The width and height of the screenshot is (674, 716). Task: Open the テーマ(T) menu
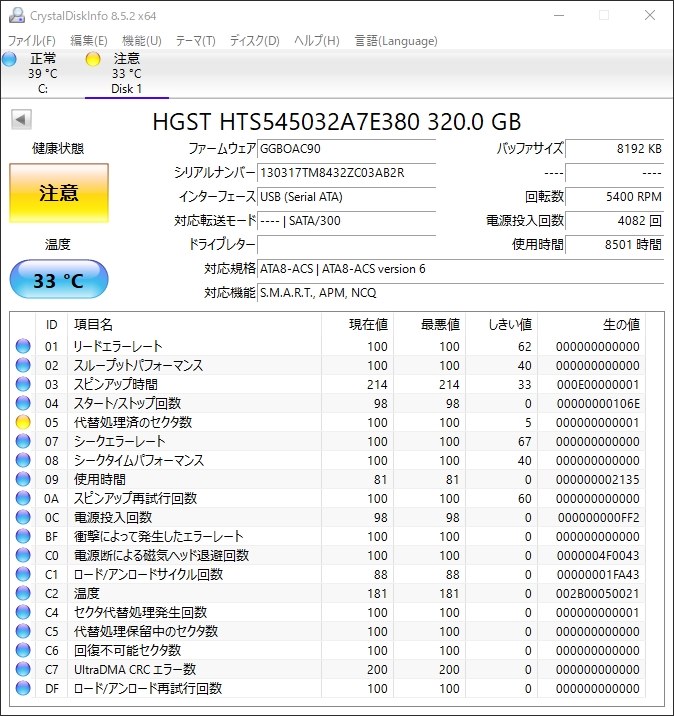pos(195,41)
